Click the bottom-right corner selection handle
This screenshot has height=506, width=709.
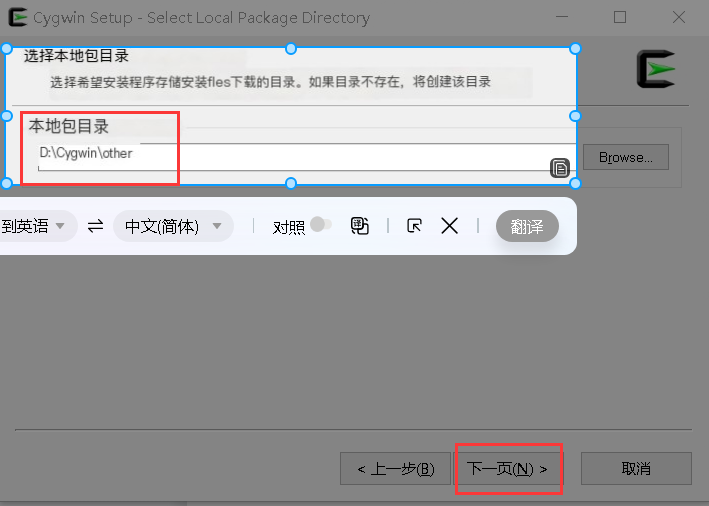(575, 183)
